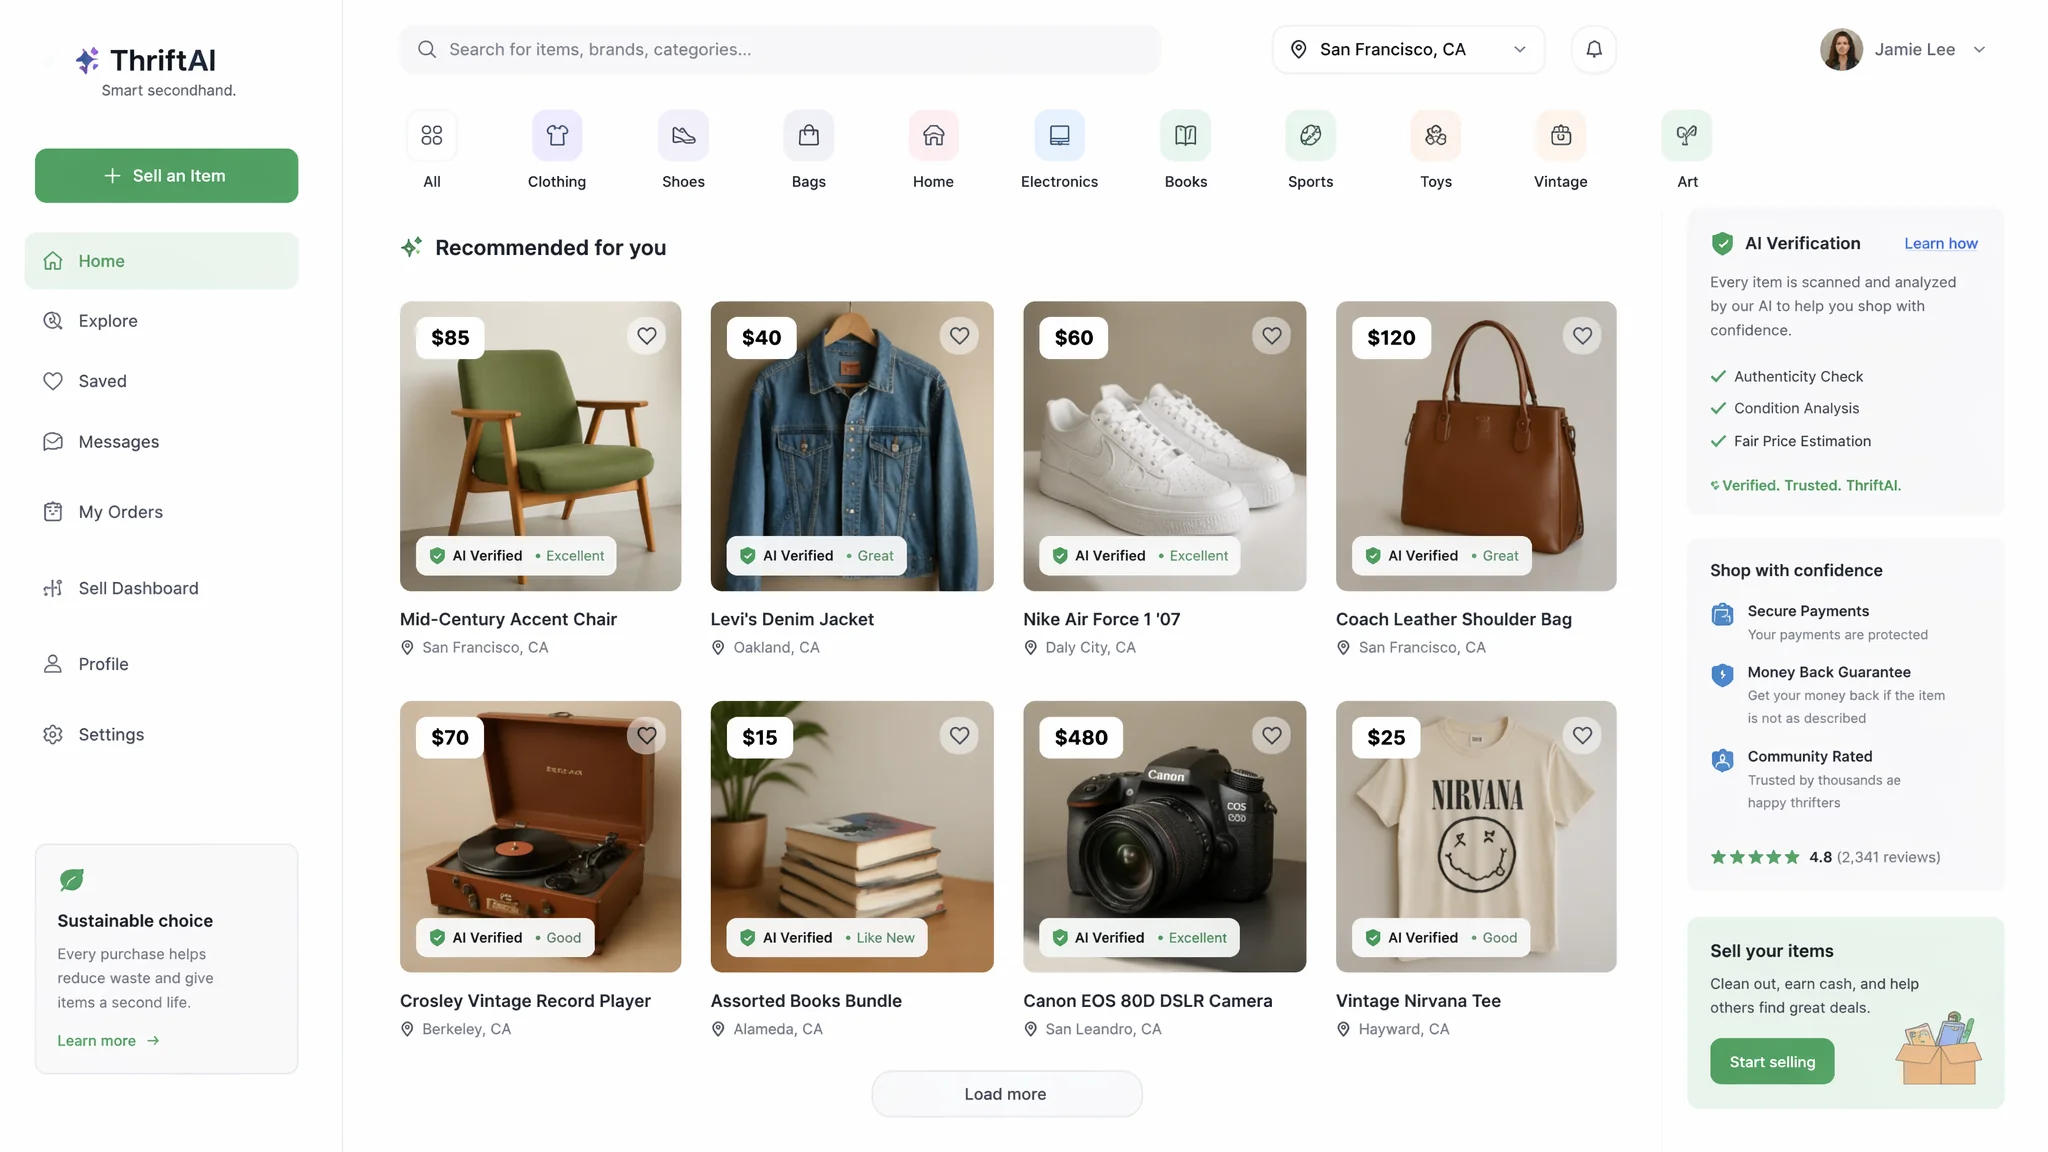Open the Coach leather bag product photo
2048x1152 pixels.
[1476, 446]
